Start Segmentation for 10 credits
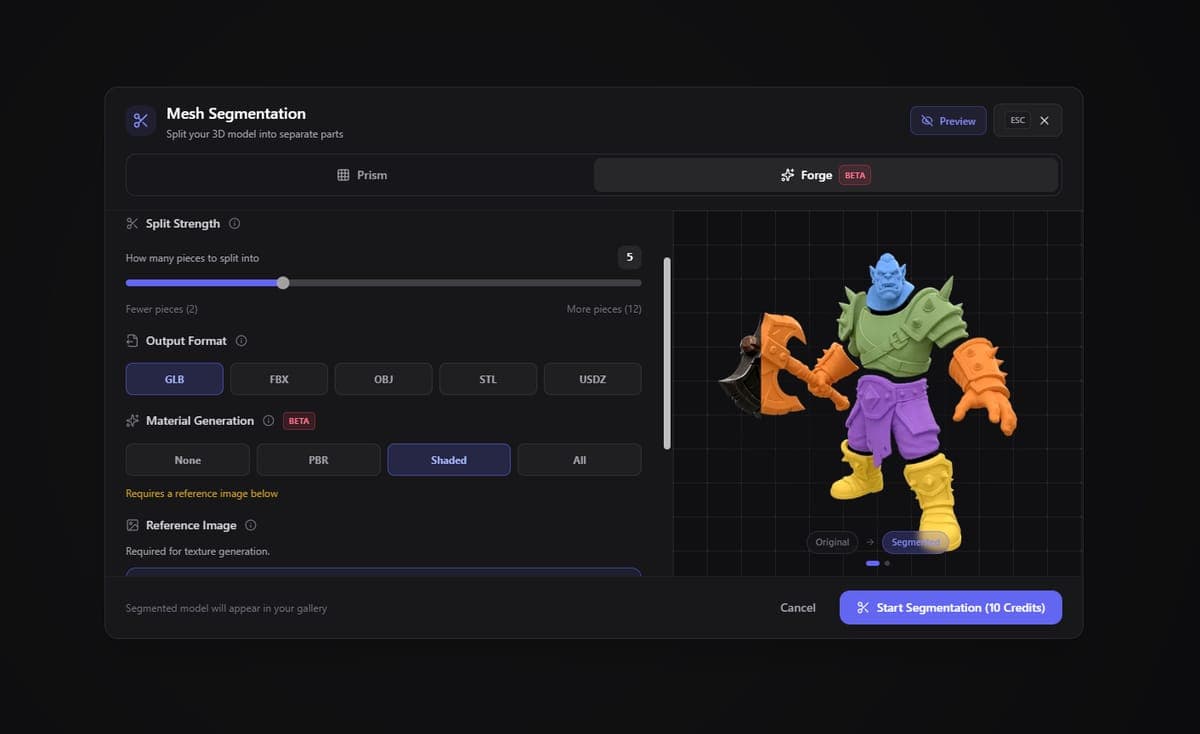This screenshot has height=734, width=1200. tap(951, 608)
